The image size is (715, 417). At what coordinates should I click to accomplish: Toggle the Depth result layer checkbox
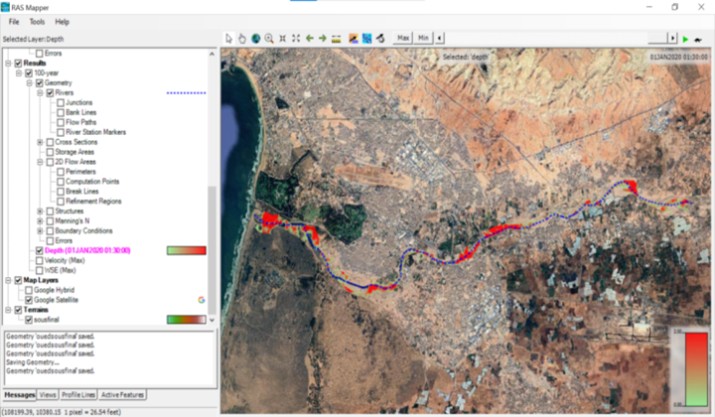coord(39,250)
